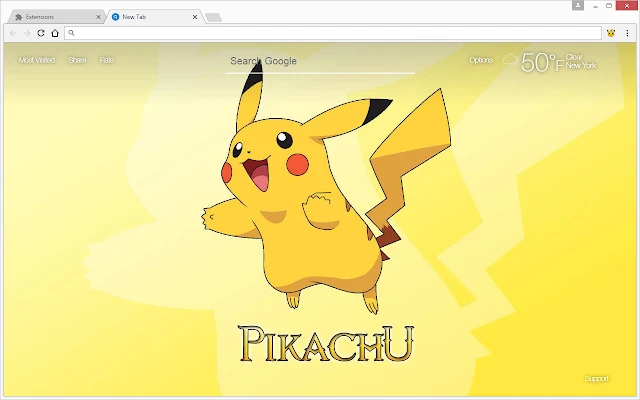640x400 pixels.
Task: Click the New York location text
Action: (x=581, y=65)
